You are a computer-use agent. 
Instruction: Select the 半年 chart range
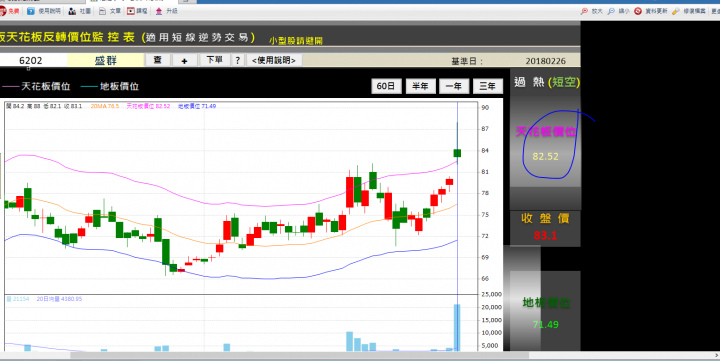point(420,86)
